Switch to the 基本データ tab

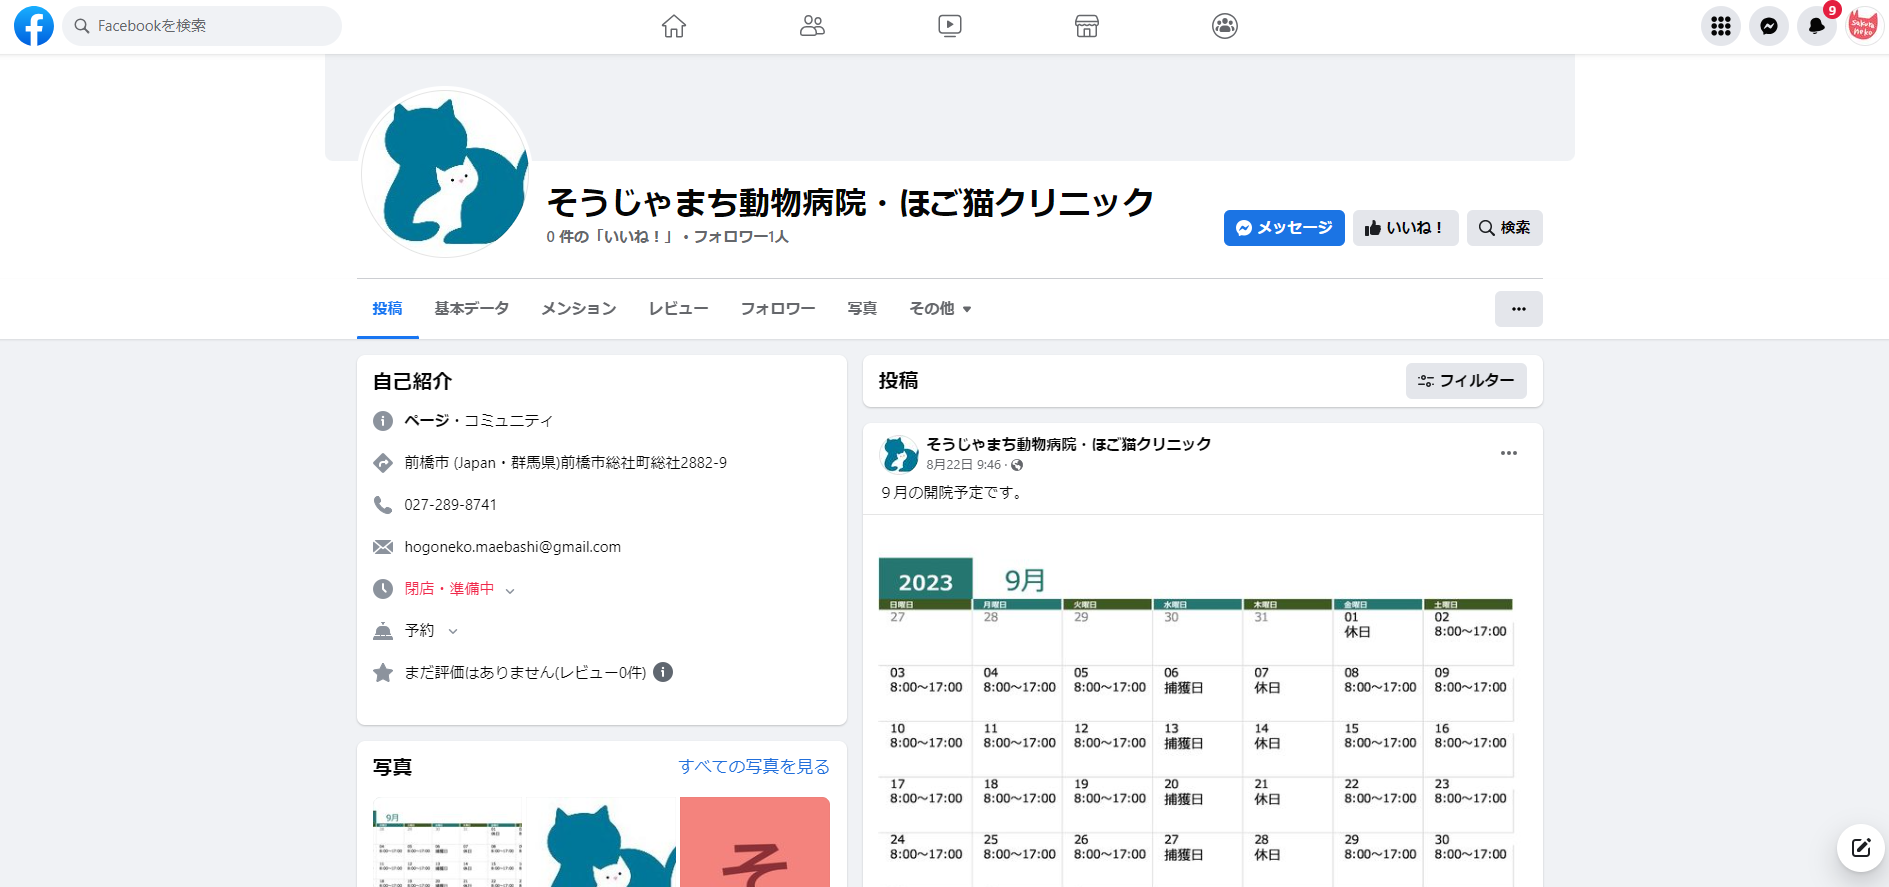[x=471, y=309]
